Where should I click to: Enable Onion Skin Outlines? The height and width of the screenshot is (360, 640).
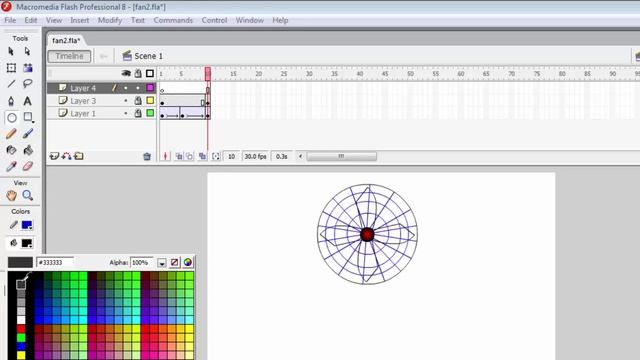tap(189, 156)
